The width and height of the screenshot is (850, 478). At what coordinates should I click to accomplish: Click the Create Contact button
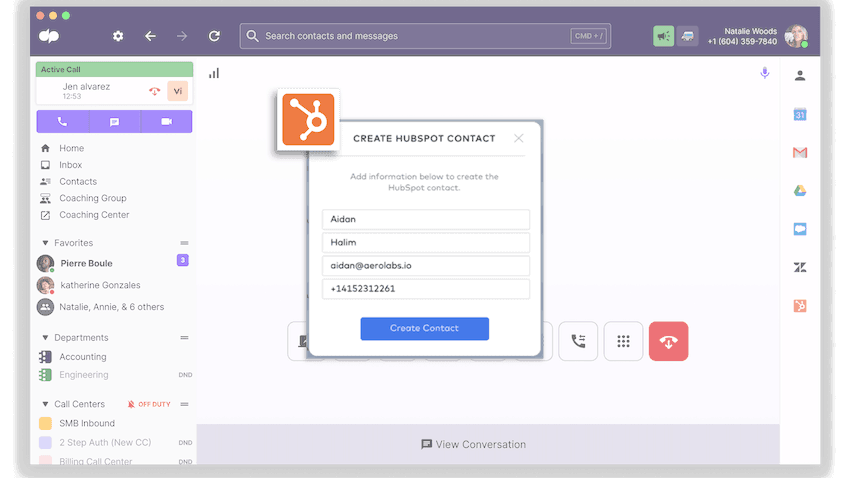[x=424, y=328]
